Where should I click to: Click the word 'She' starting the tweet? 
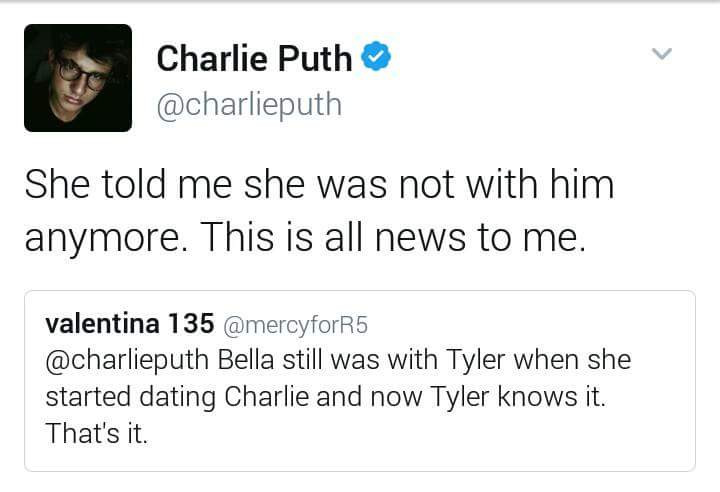click(x=58, y=187)
